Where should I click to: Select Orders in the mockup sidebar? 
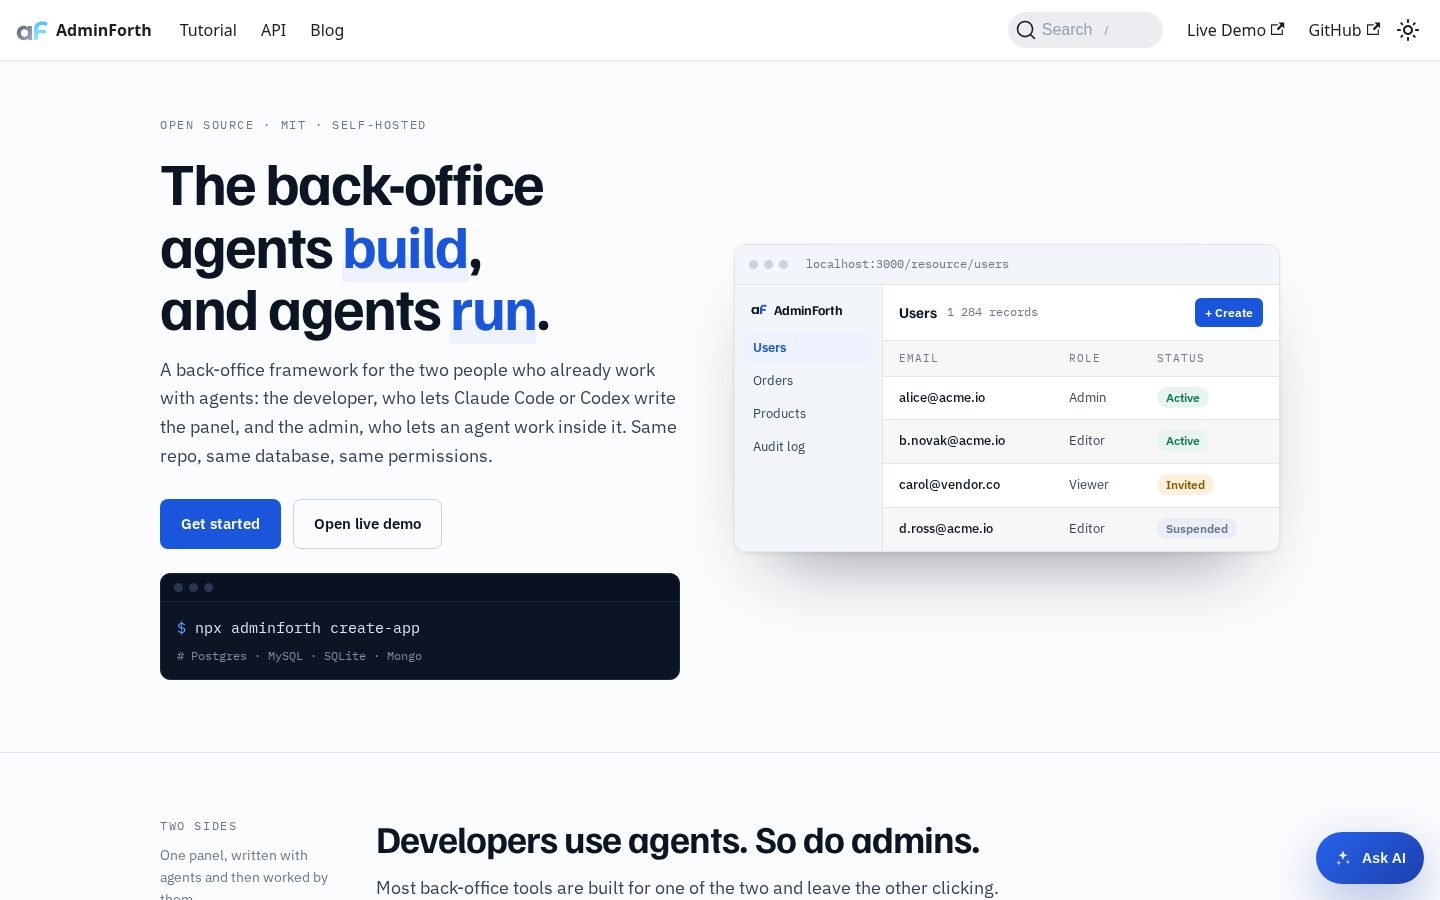pyautogui.click(x=807, y=381)
